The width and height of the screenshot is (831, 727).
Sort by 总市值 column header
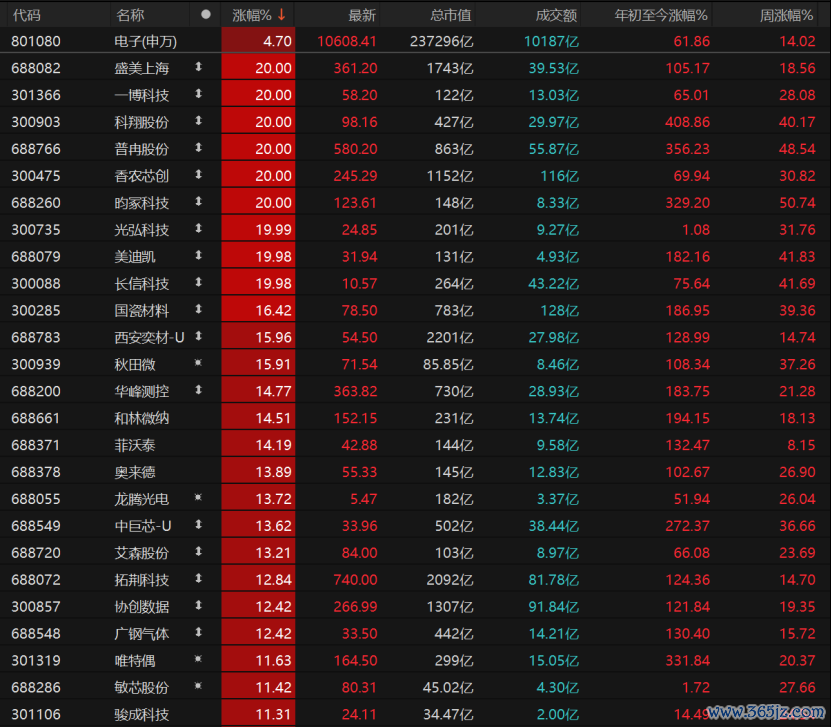pos(450,15)
